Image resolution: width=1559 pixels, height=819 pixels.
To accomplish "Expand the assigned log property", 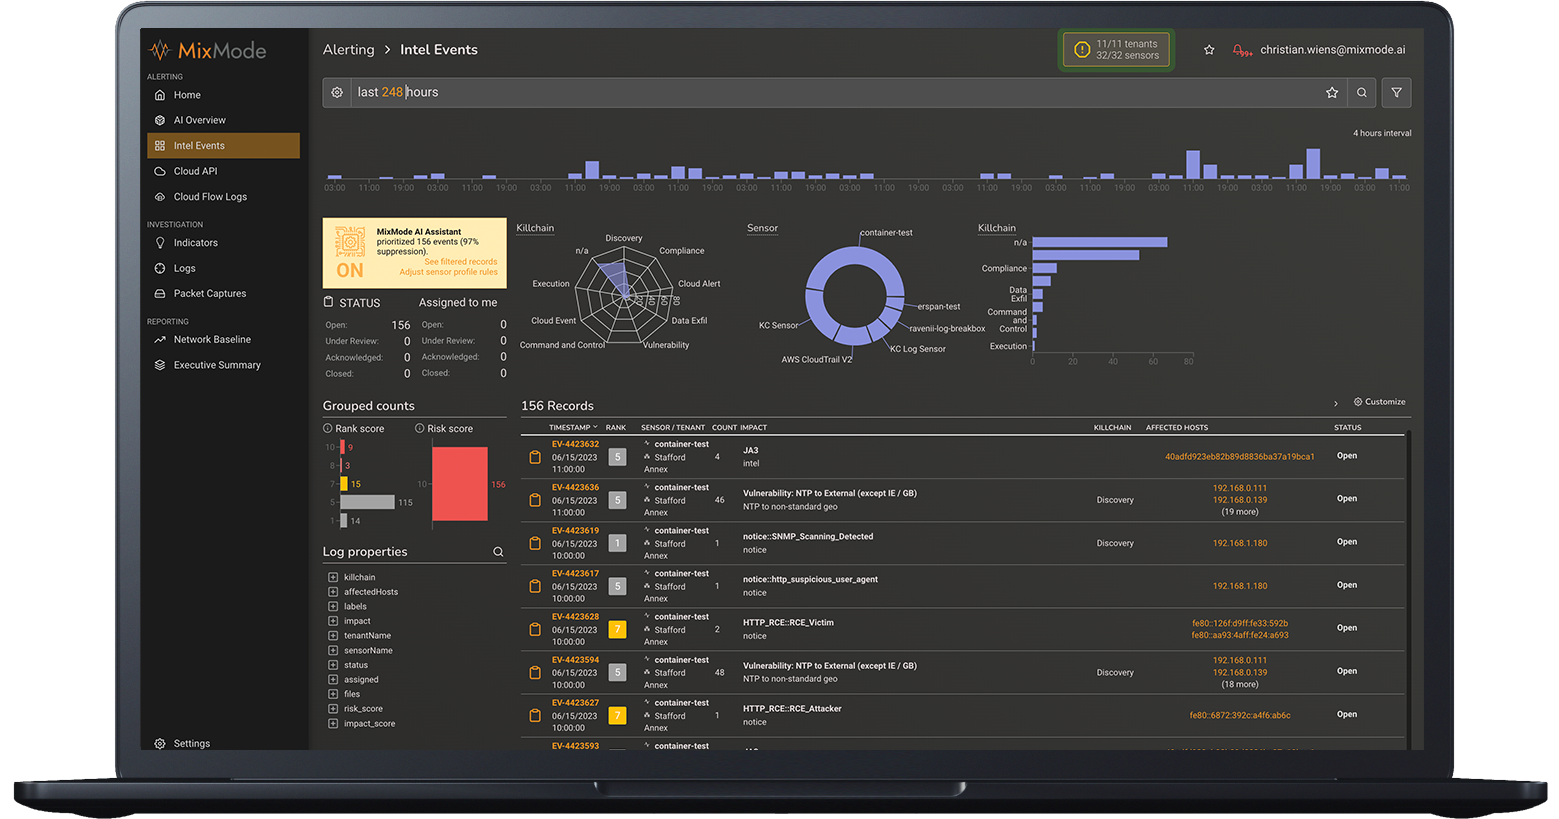I will [333, 679].
